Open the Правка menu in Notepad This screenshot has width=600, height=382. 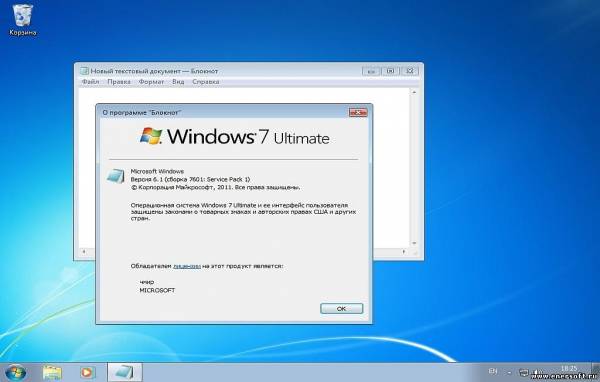tap(119, 82)
